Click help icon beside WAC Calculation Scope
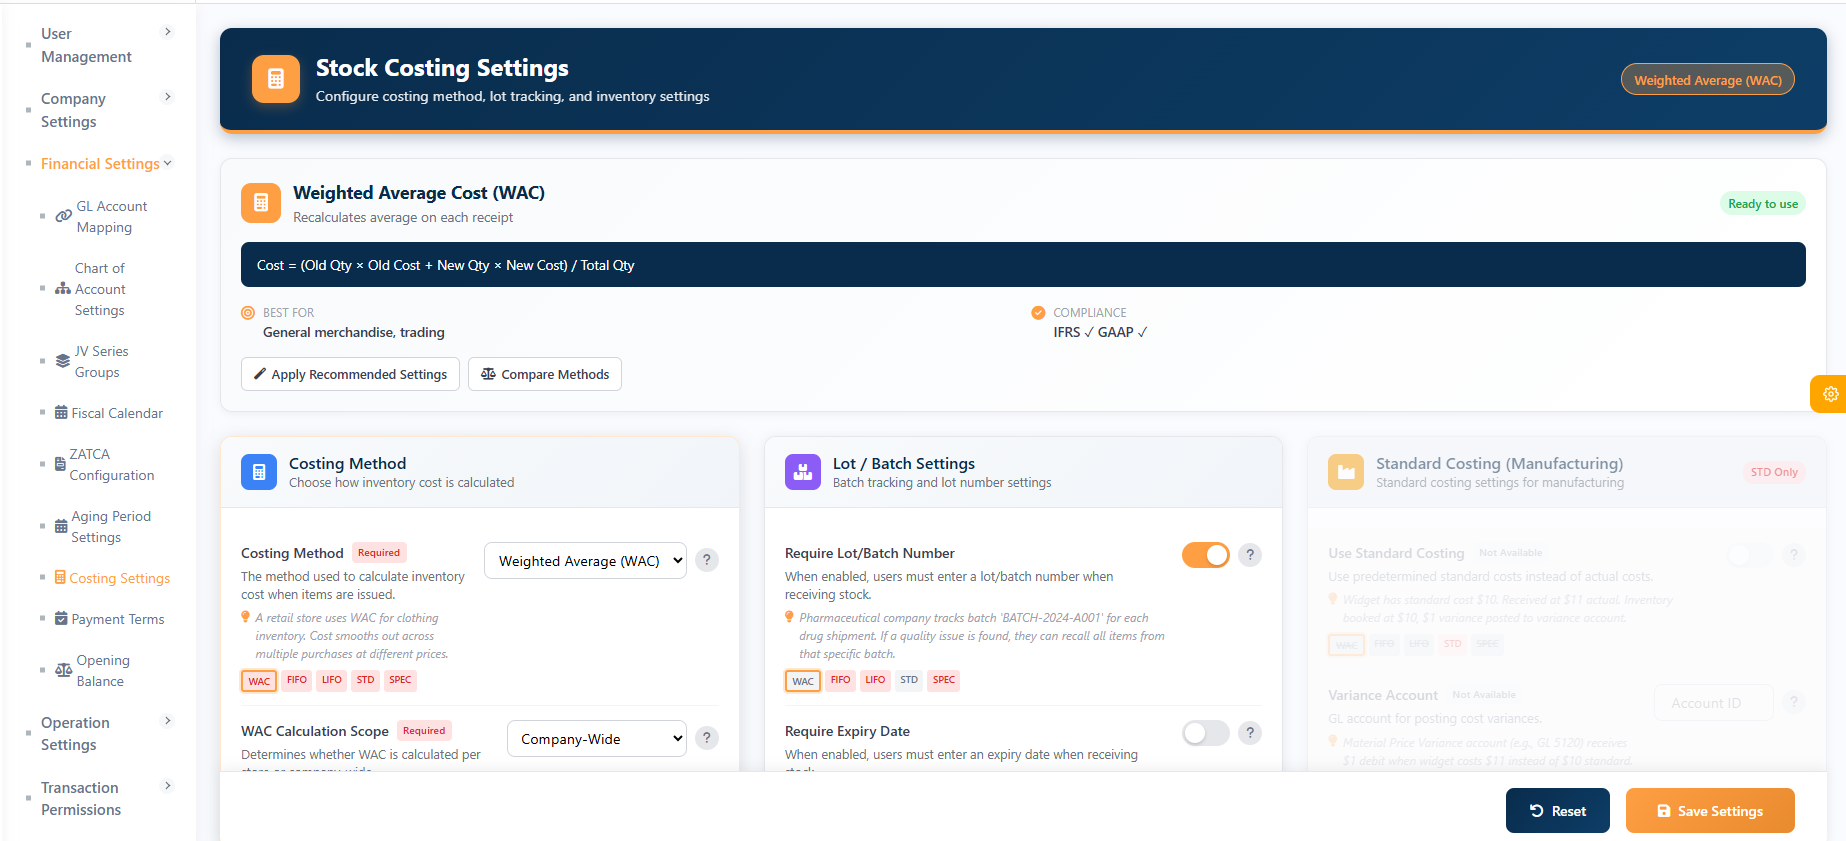The image size is (1846, 841). pos(706,738)
